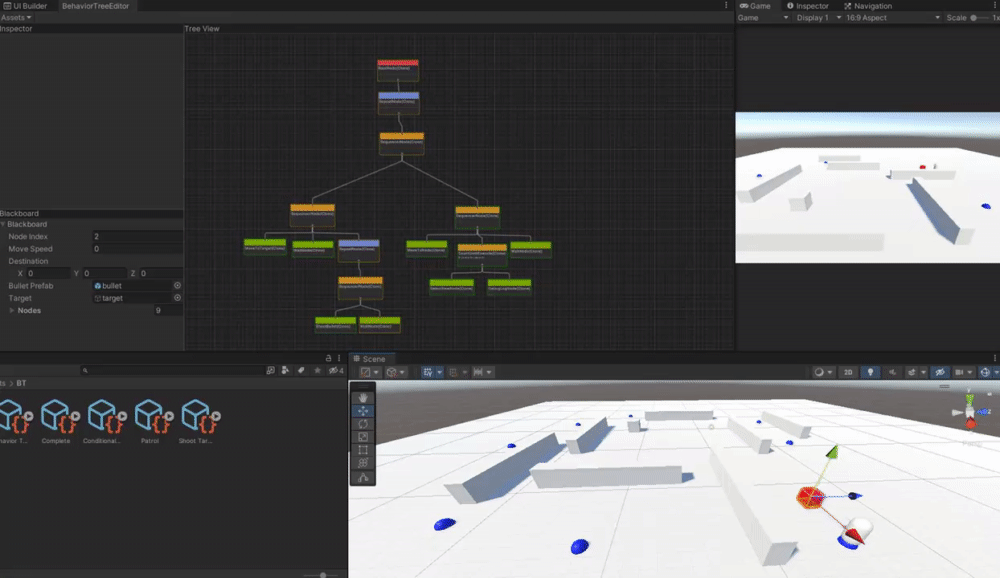
Task: Open Project favorites star icon
Action: 317,370
